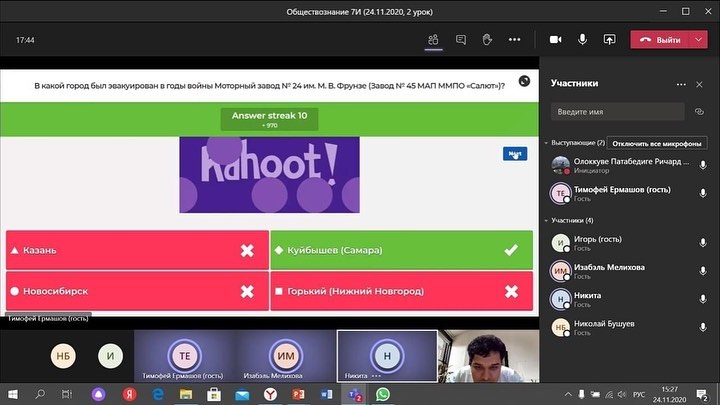Open more actions ellipsis in toolbar
Image resolution: width=720 pixels, height=405 pixels.
tap(514, 40)
